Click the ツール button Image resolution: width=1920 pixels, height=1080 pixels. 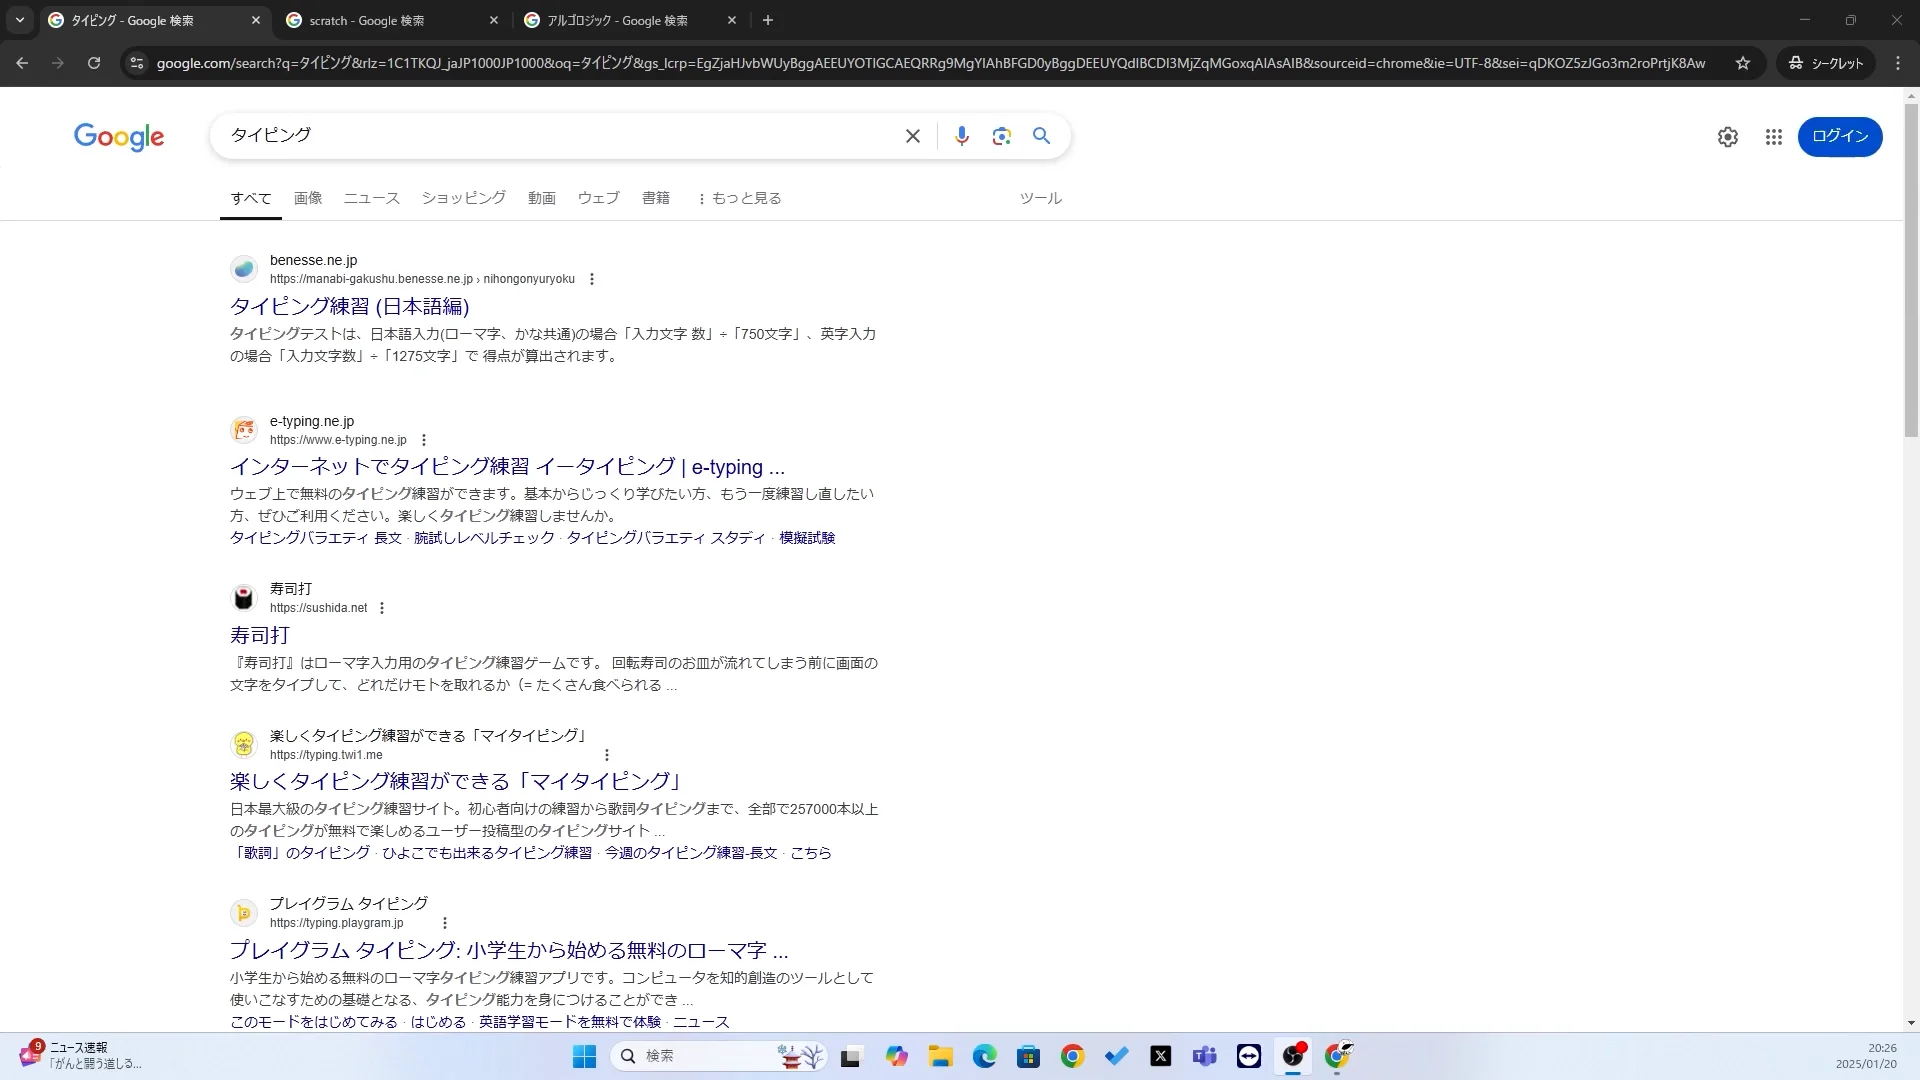pos(1040,198)
